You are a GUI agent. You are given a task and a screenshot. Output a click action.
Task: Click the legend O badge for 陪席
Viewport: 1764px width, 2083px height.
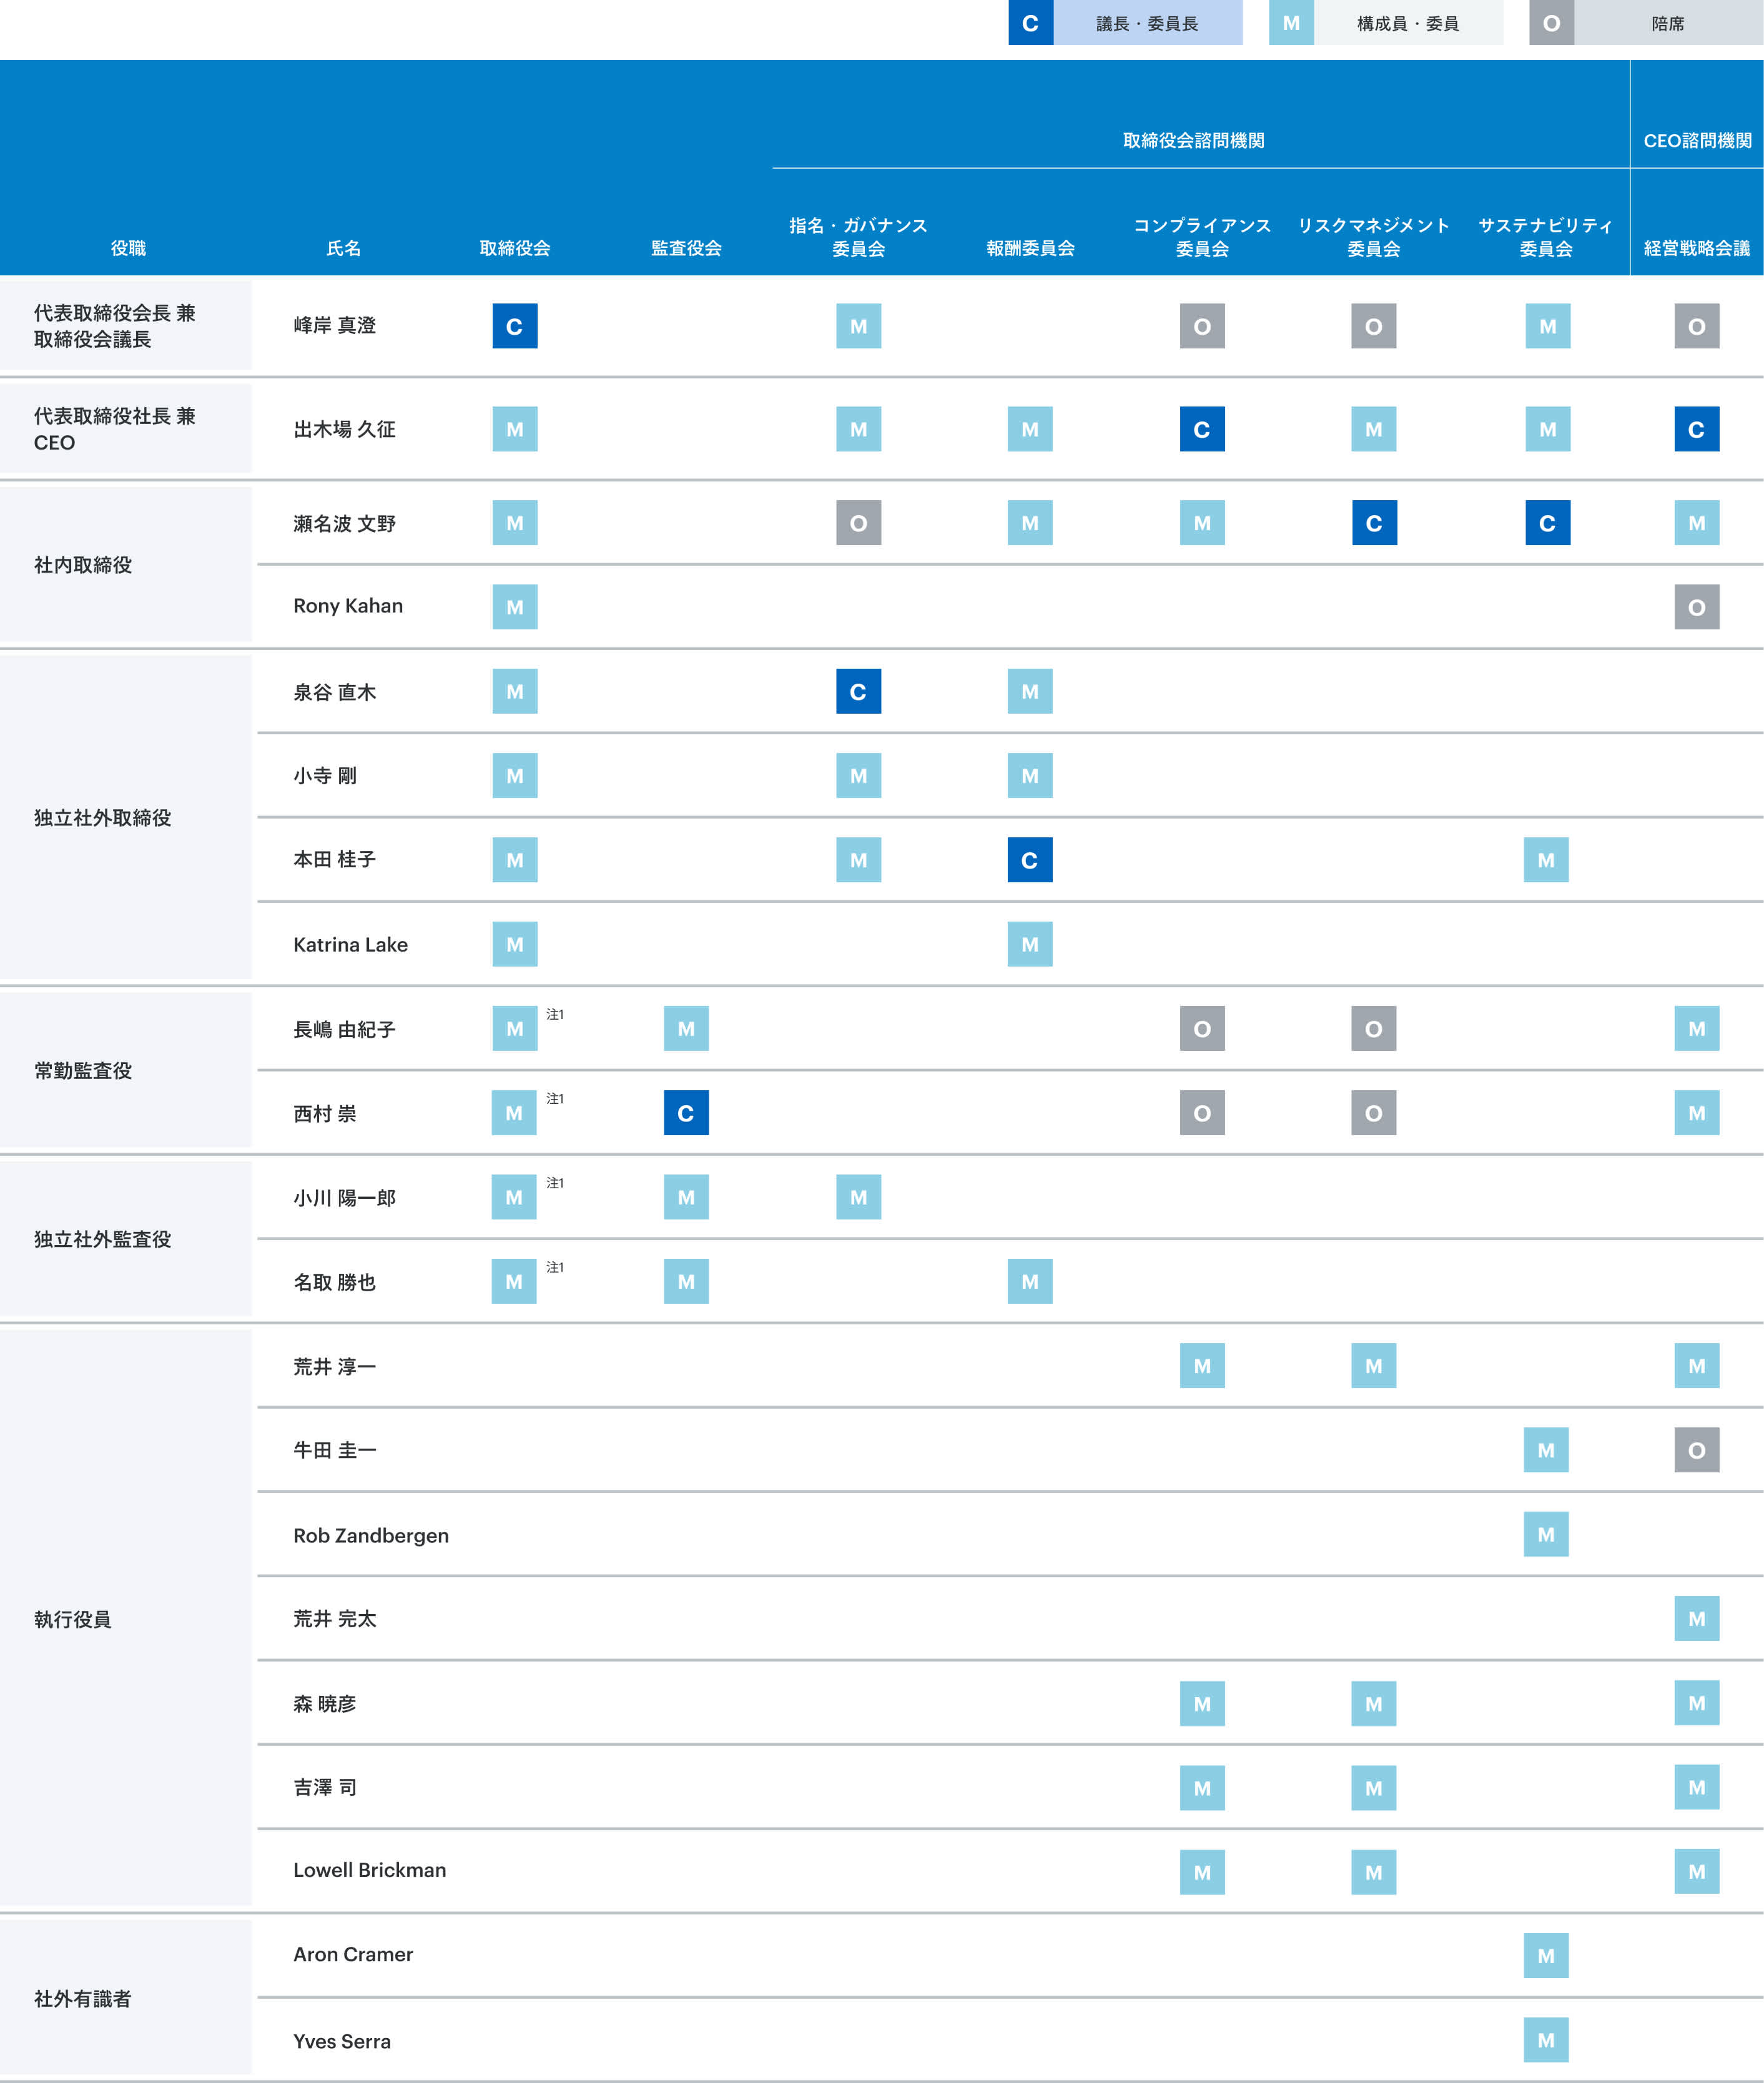point(1551,23)
